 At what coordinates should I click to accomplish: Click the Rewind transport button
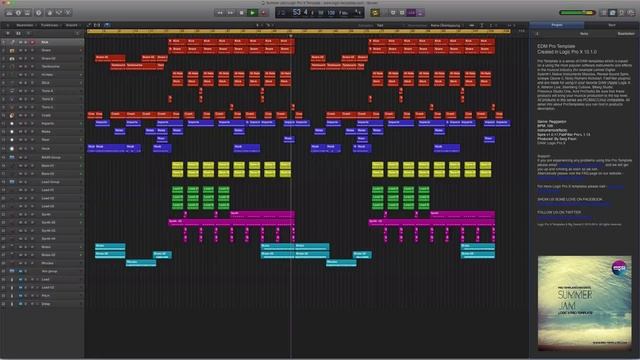tap(220, 13)
